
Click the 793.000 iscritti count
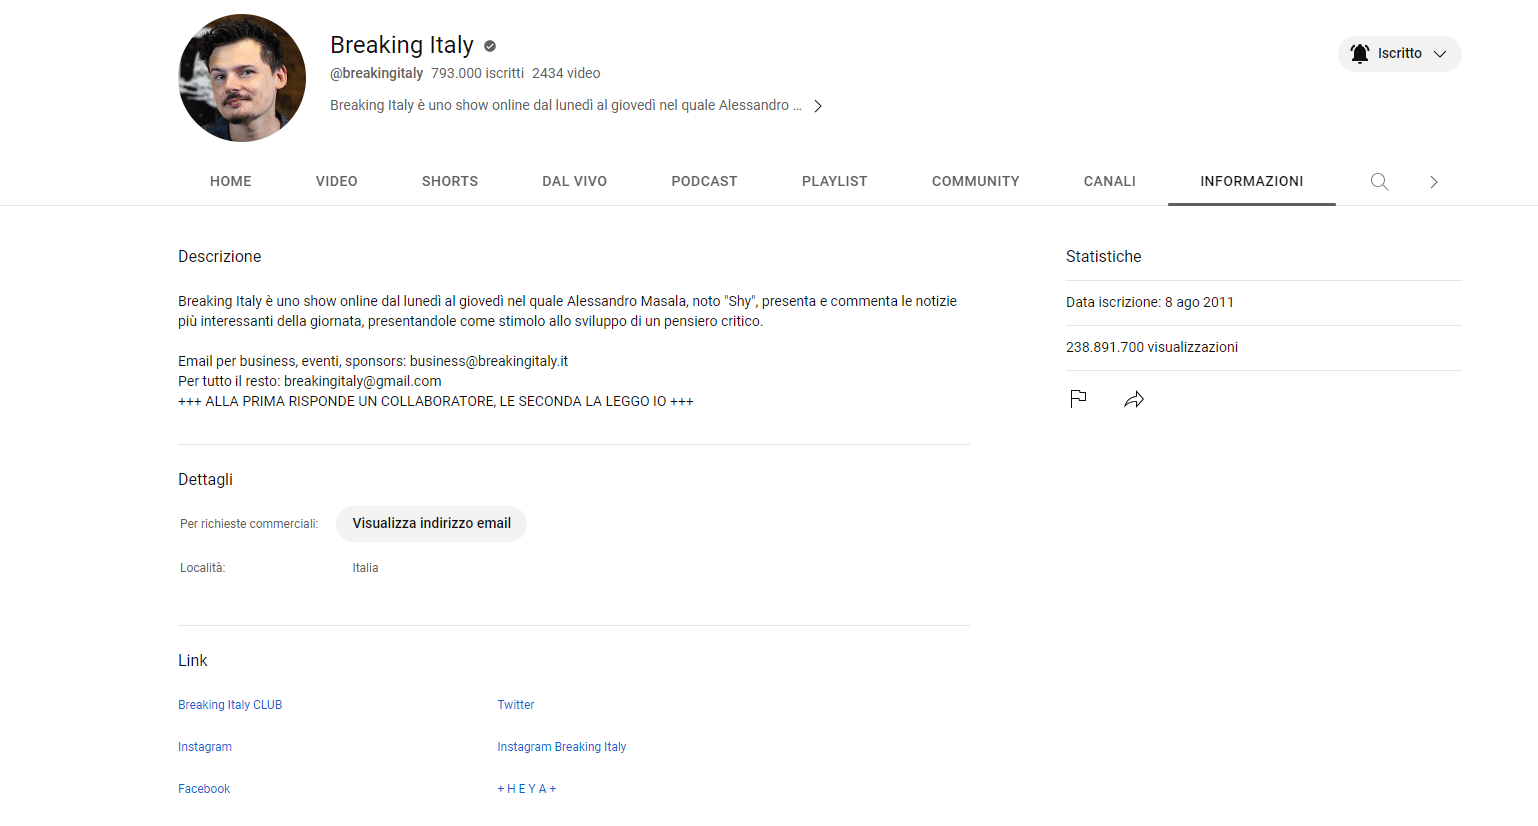click(478, 73)
